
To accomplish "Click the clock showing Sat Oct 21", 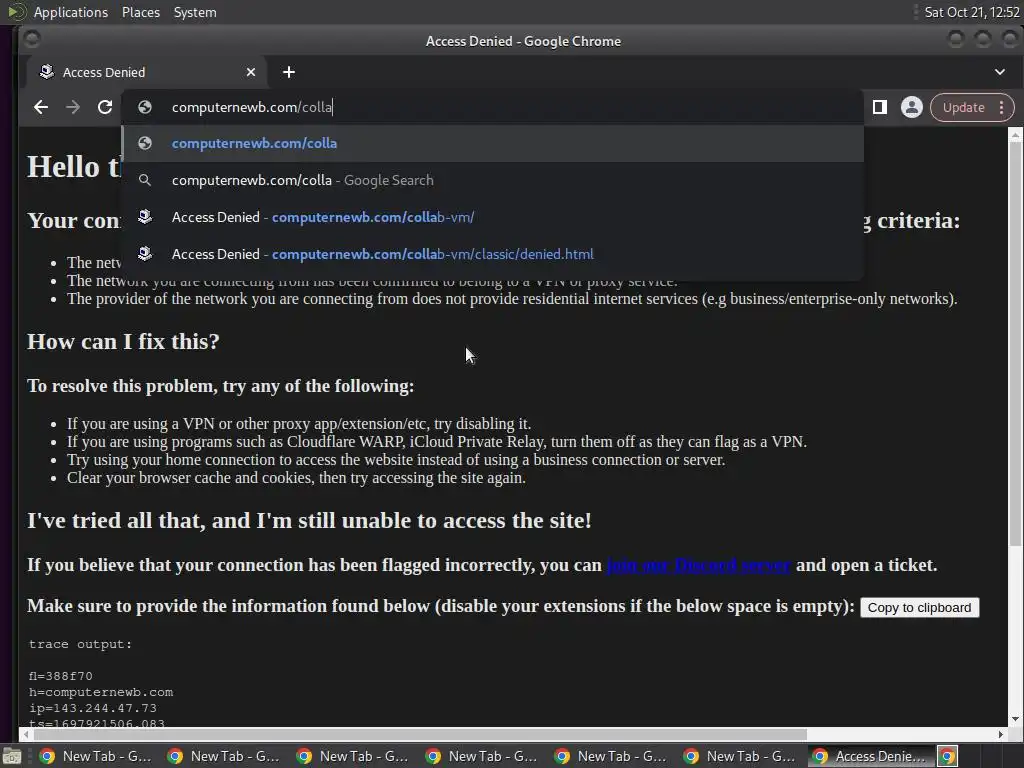I will [x=972, y=12].
